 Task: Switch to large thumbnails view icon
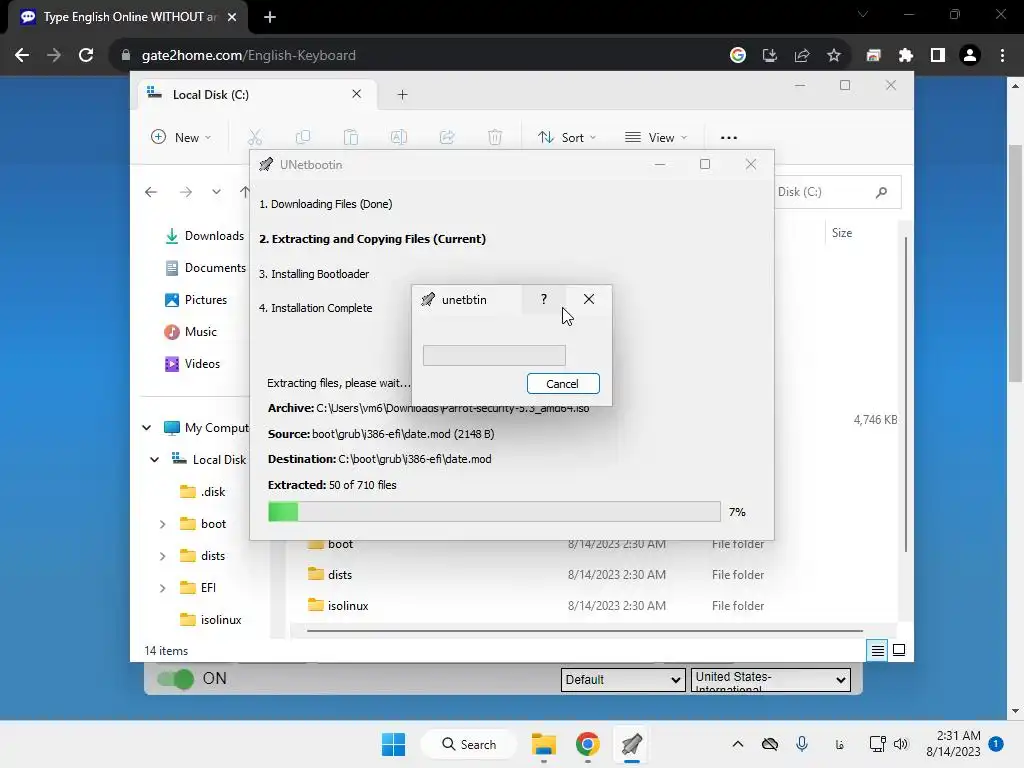tap(899, 650)
